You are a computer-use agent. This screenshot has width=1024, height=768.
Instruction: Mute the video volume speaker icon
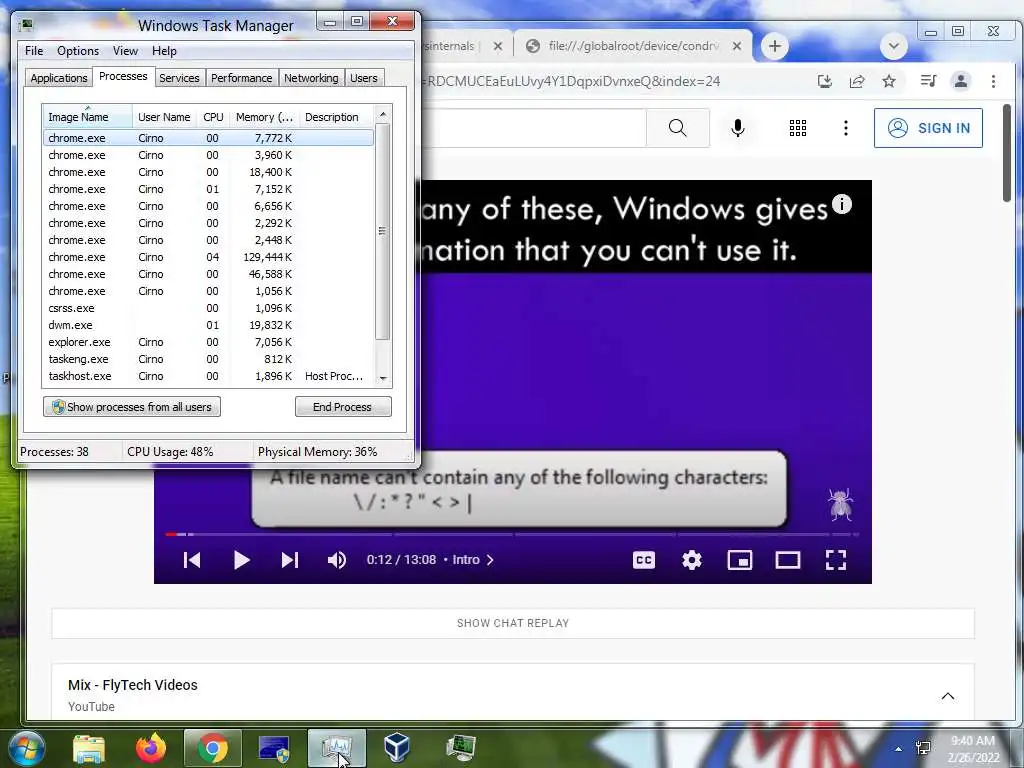tap(337, 560)
